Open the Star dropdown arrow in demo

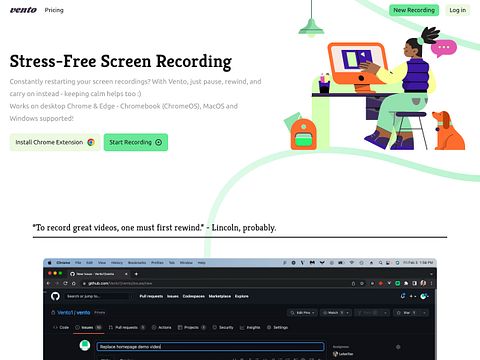pyautogui.click(x=424, y=313)
